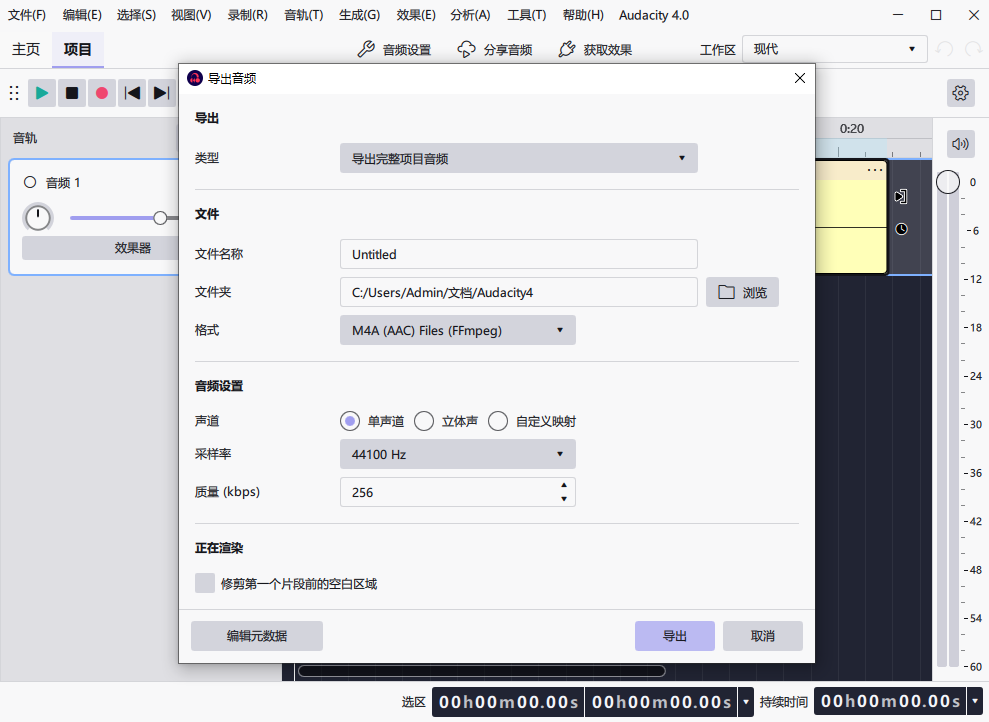The width and height of the screenshot is (989, 722).
Task: Open the 录制(R) menu
Action: click(247, 15)
